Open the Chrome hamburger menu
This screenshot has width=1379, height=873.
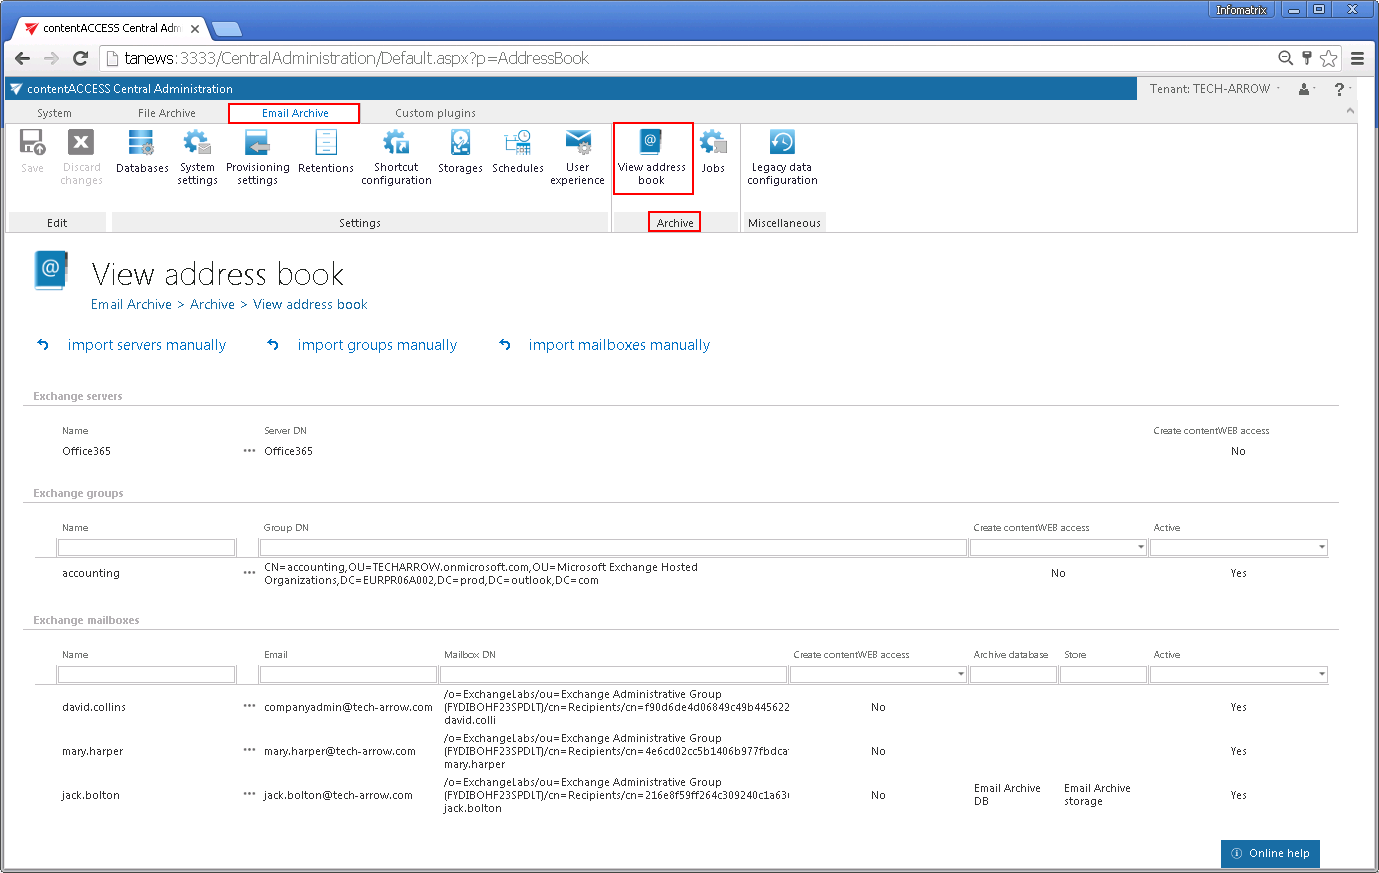tap(1358, 58)
